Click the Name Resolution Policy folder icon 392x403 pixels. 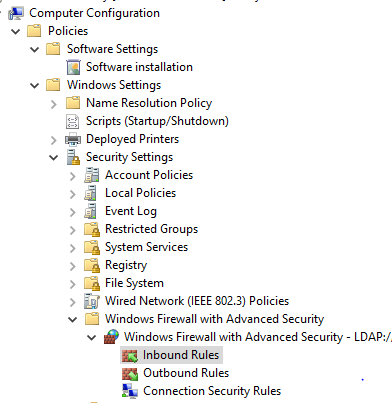tap(73, 103)
